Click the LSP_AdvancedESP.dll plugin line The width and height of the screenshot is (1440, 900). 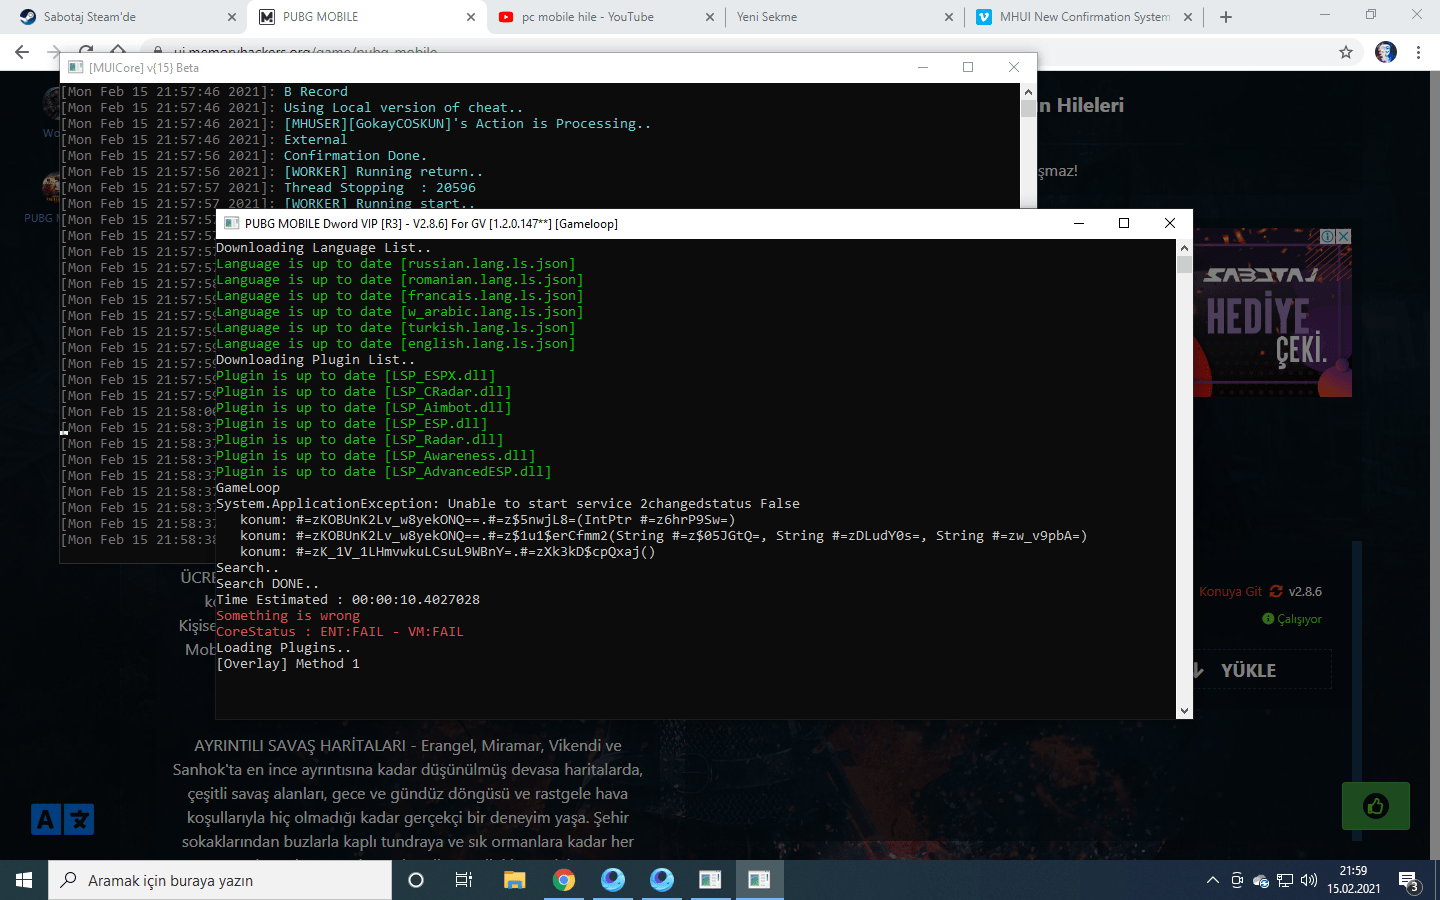(x=384, y=472)
